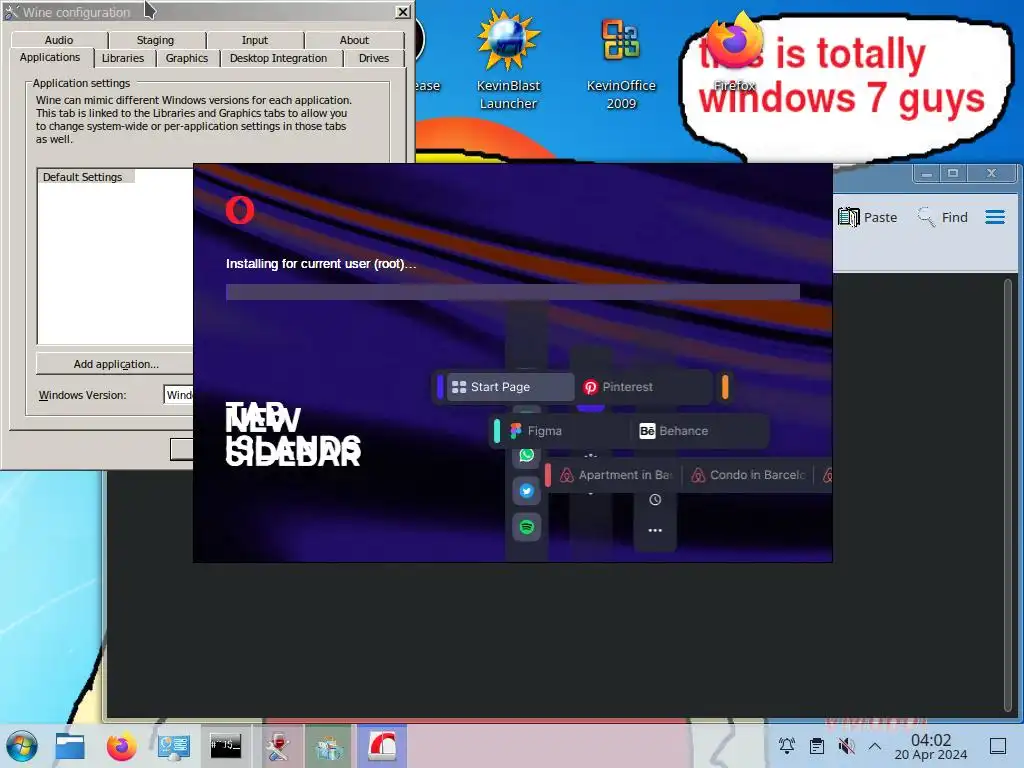Click the Find toolbar button
This screenshot has width=1024, height=768.
[942, 217]
